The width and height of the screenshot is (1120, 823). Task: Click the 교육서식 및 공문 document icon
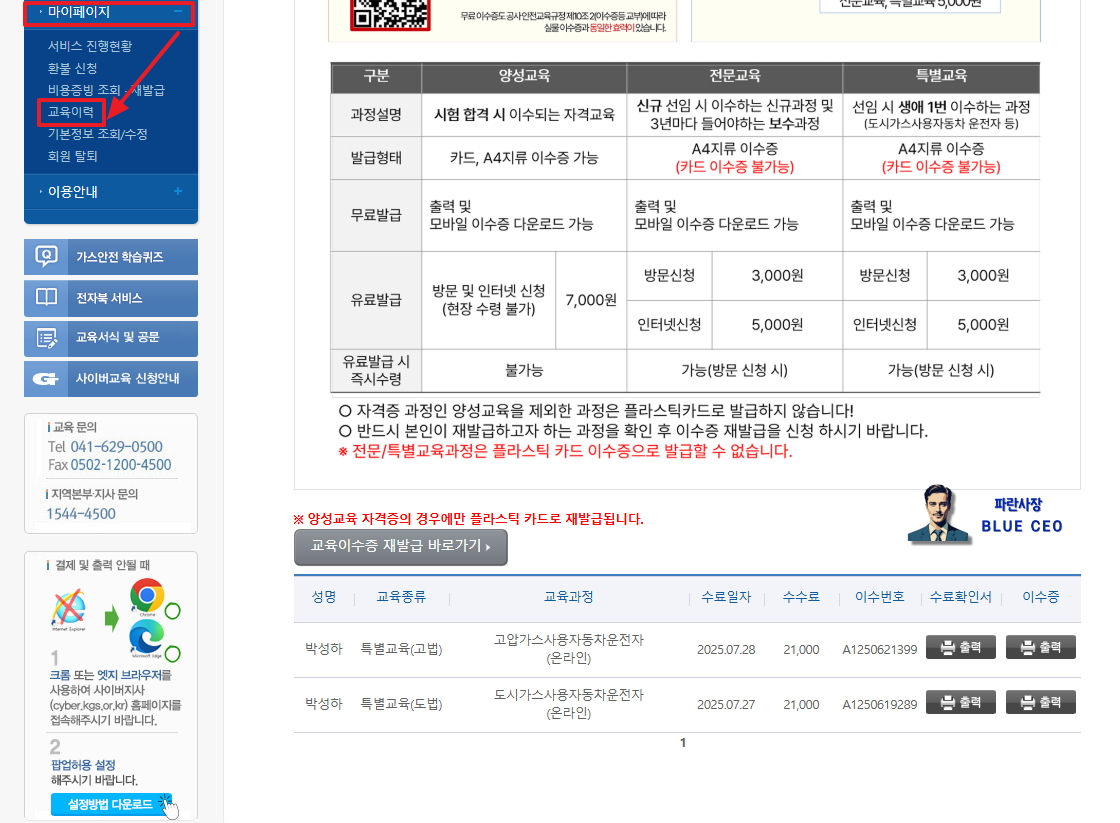pos(44,338)
